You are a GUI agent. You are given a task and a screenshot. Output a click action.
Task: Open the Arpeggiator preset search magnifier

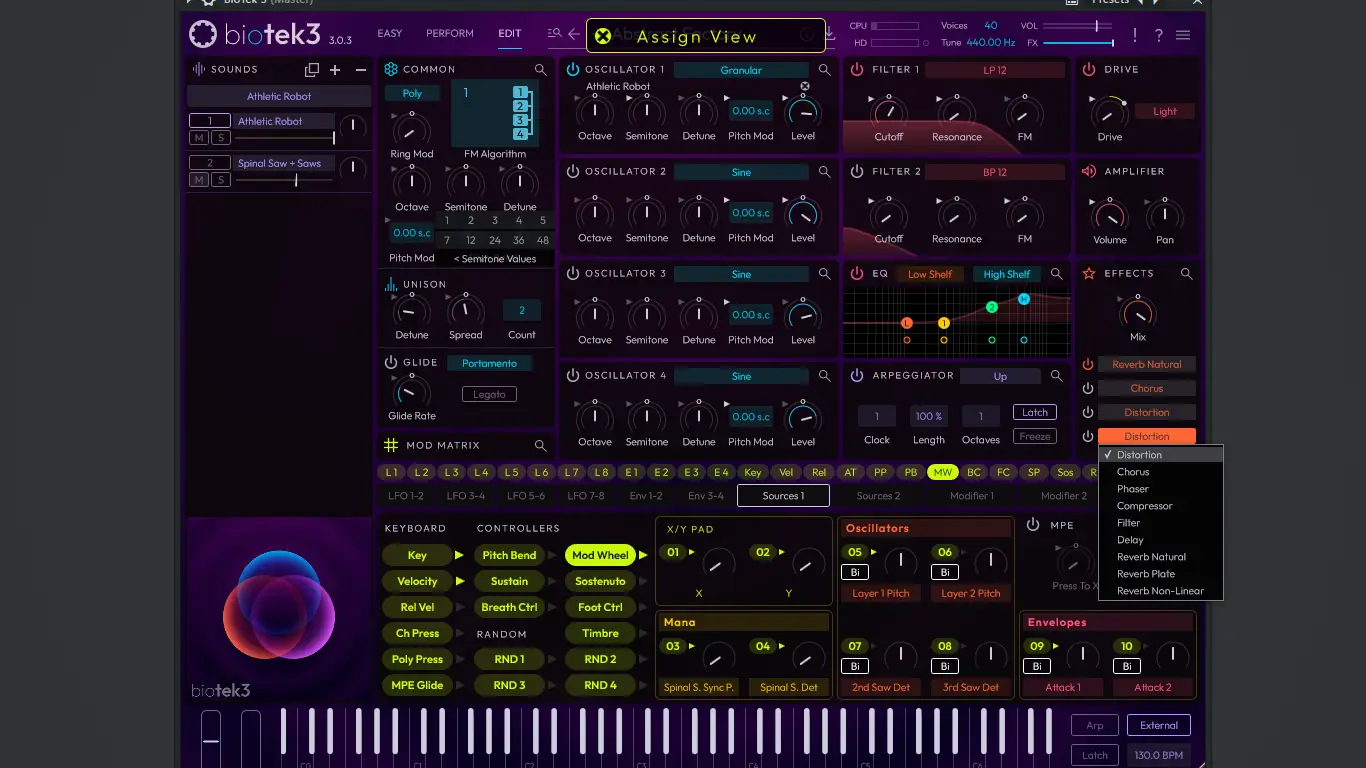1057,376
